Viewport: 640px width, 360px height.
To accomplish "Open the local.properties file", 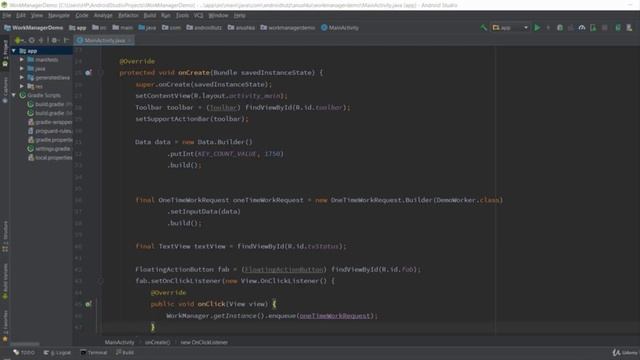I will [49, 158].
